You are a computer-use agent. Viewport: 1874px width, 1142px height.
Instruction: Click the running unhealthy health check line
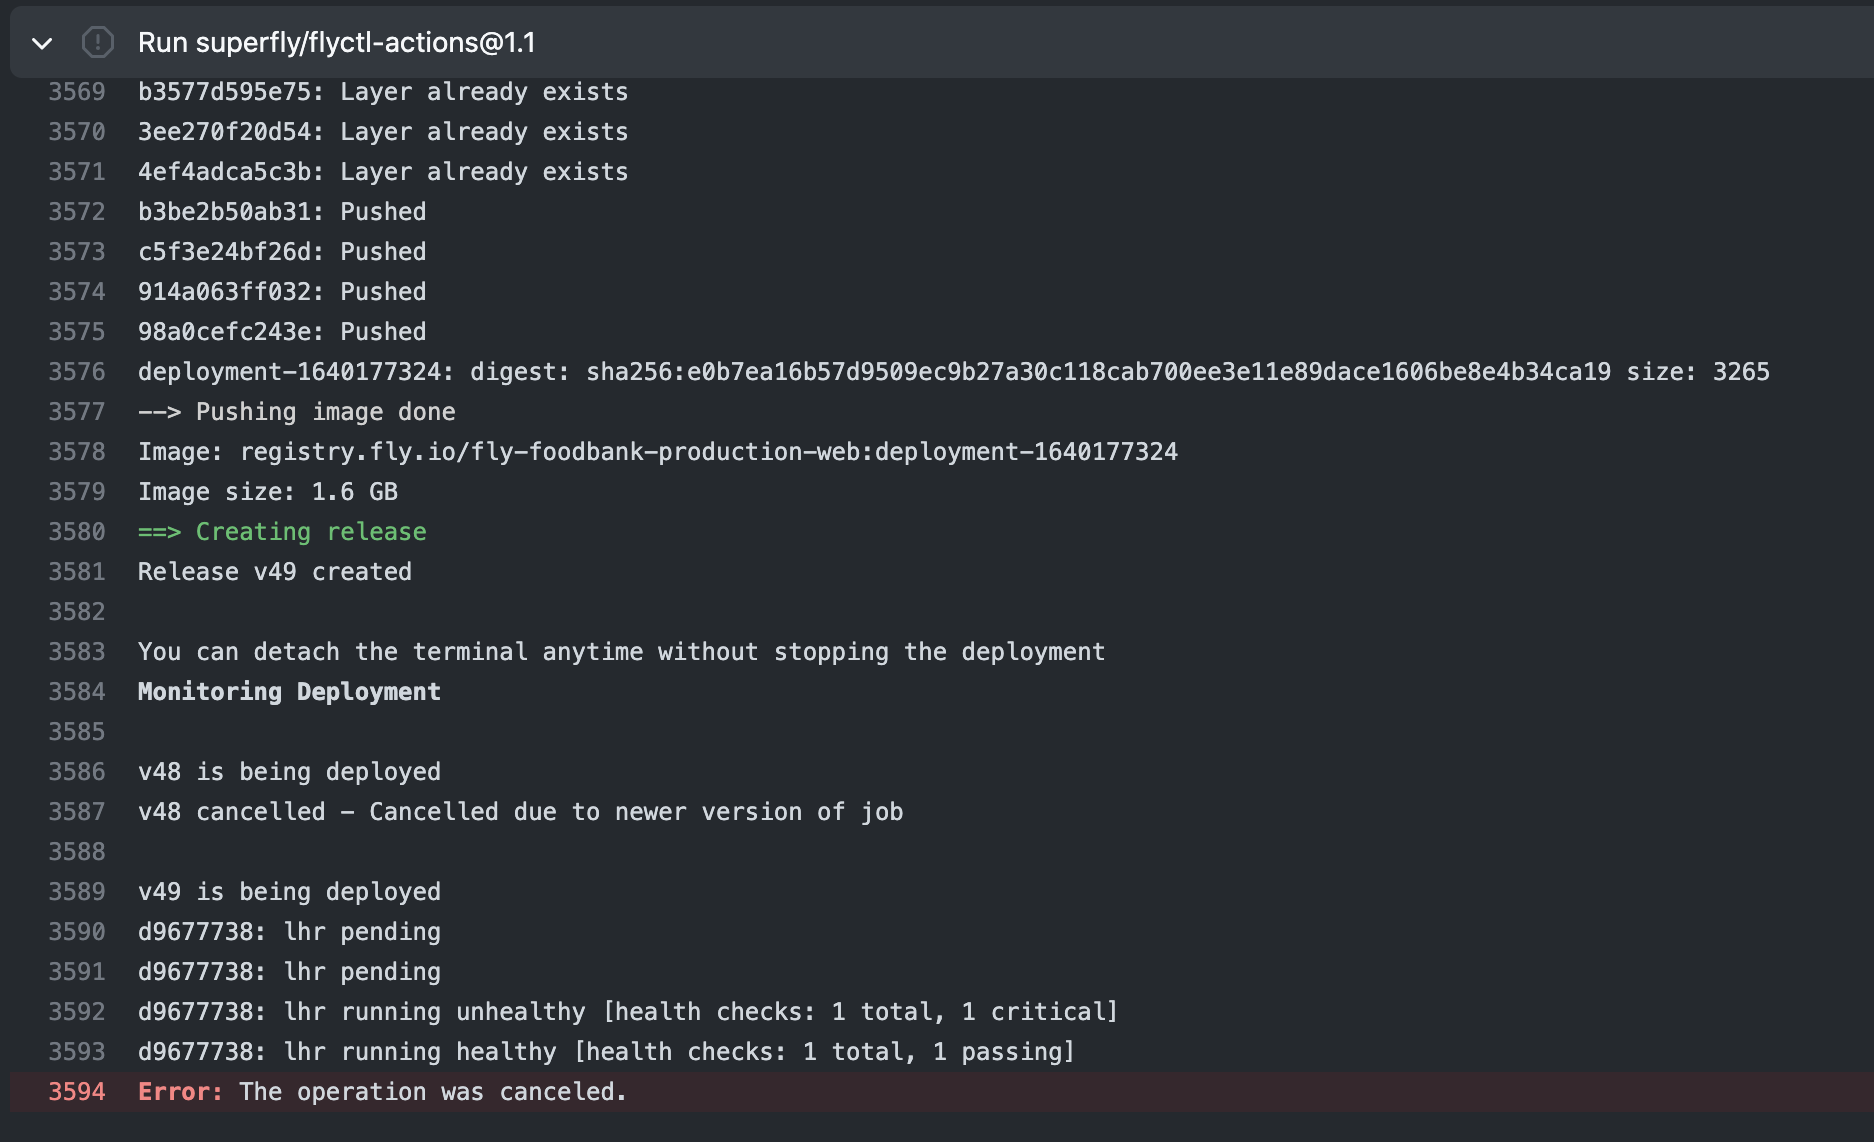[x=627, y=1012]
